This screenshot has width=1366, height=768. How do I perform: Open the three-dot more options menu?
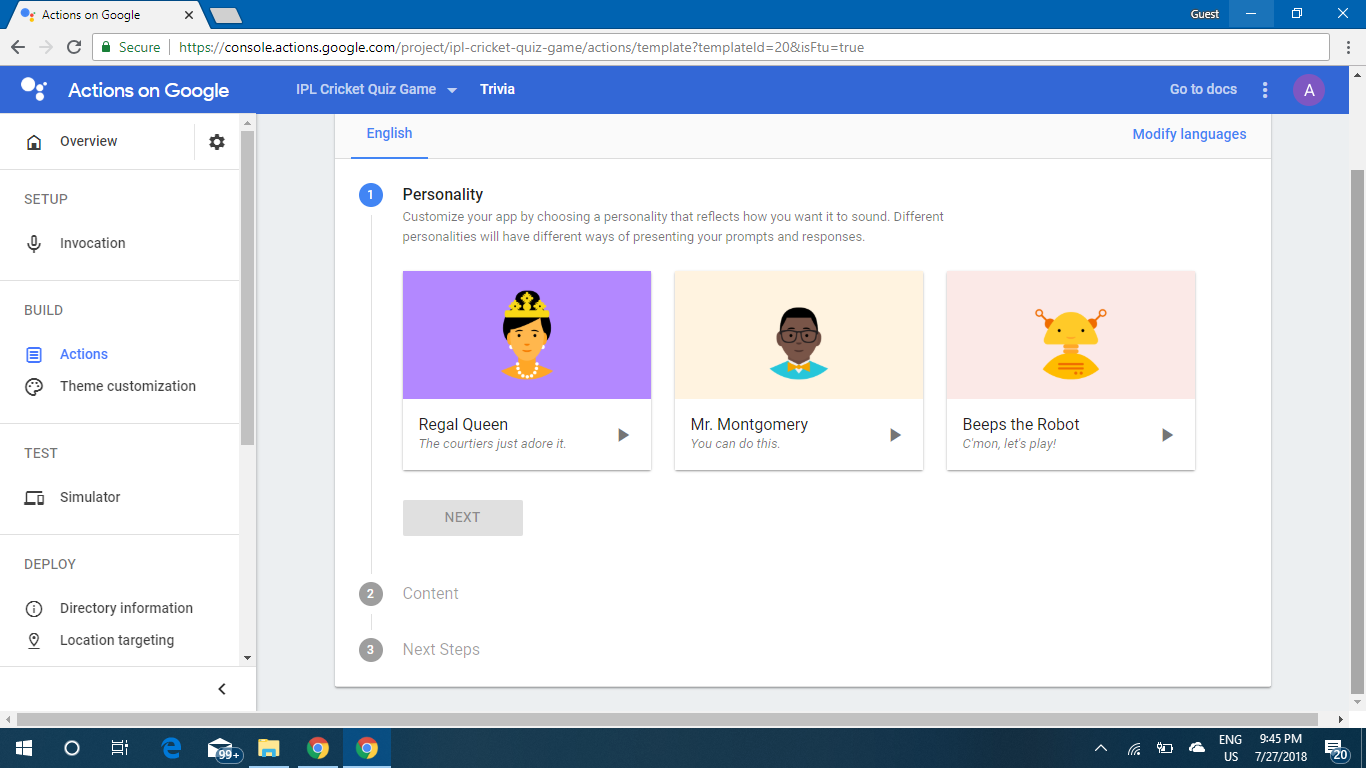[x=1265, y=90]
